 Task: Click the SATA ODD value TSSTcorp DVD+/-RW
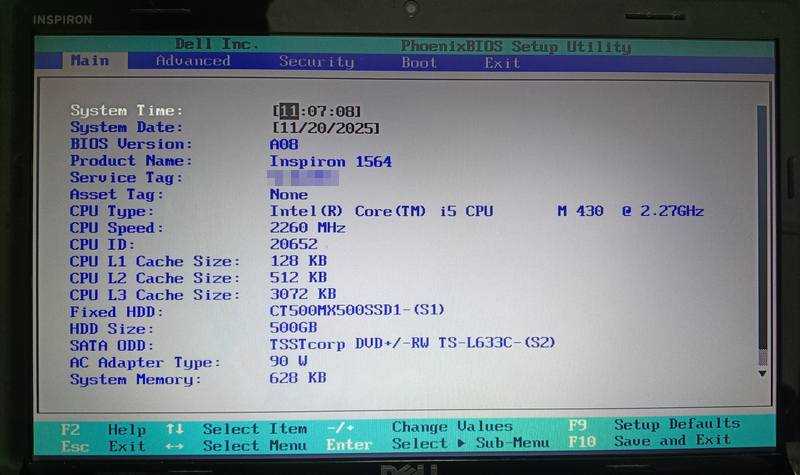tap(412, 343)
